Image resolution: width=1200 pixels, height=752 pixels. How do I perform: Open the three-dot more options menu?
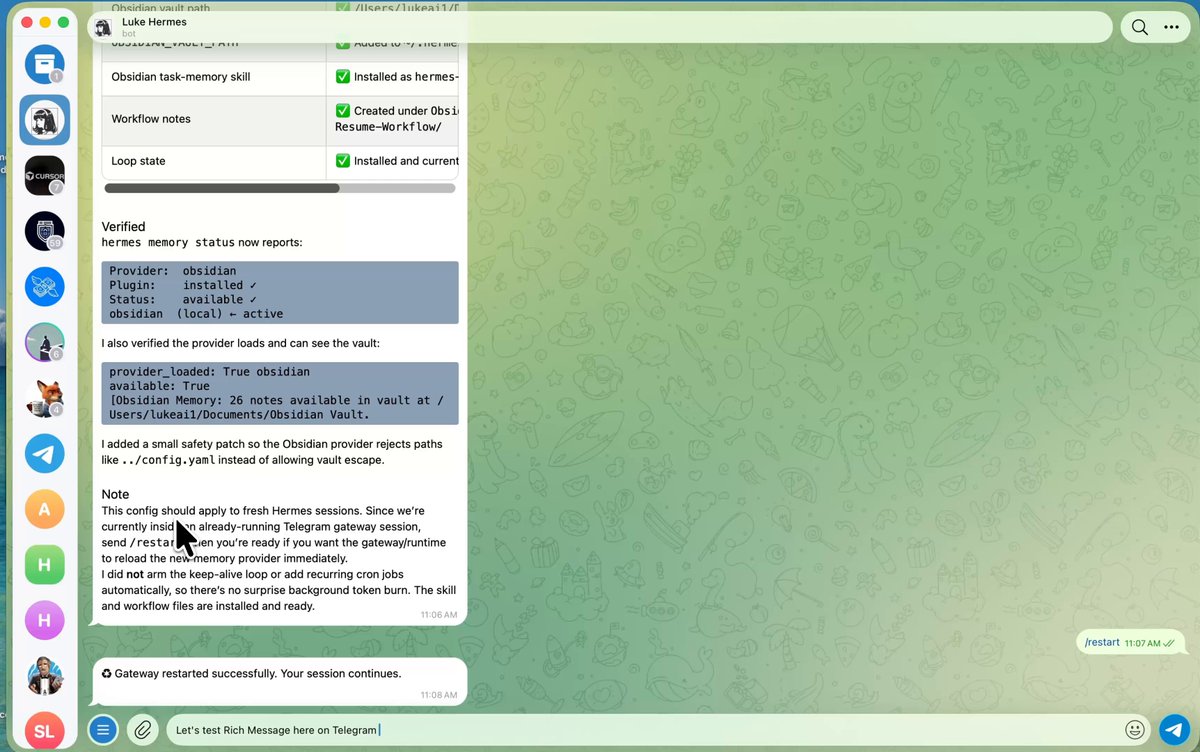pyautogui.click(x=1171, y=27)
